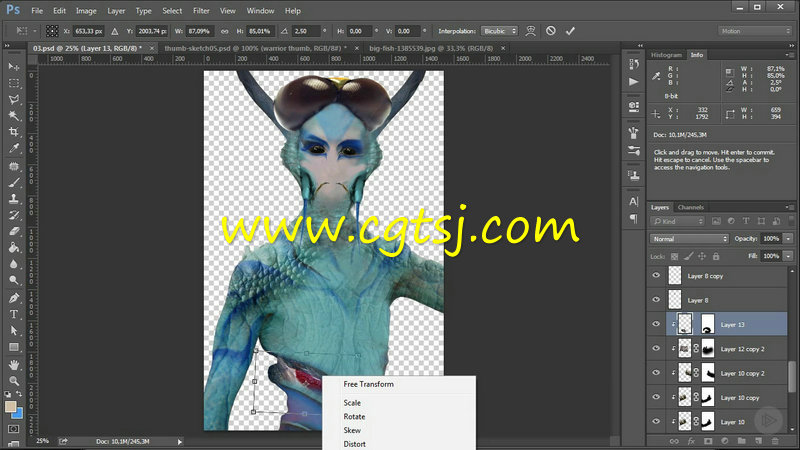The height and width of the screenshot is (450, 800).
Task: Select the Hand tool
Action: point(14,365)
